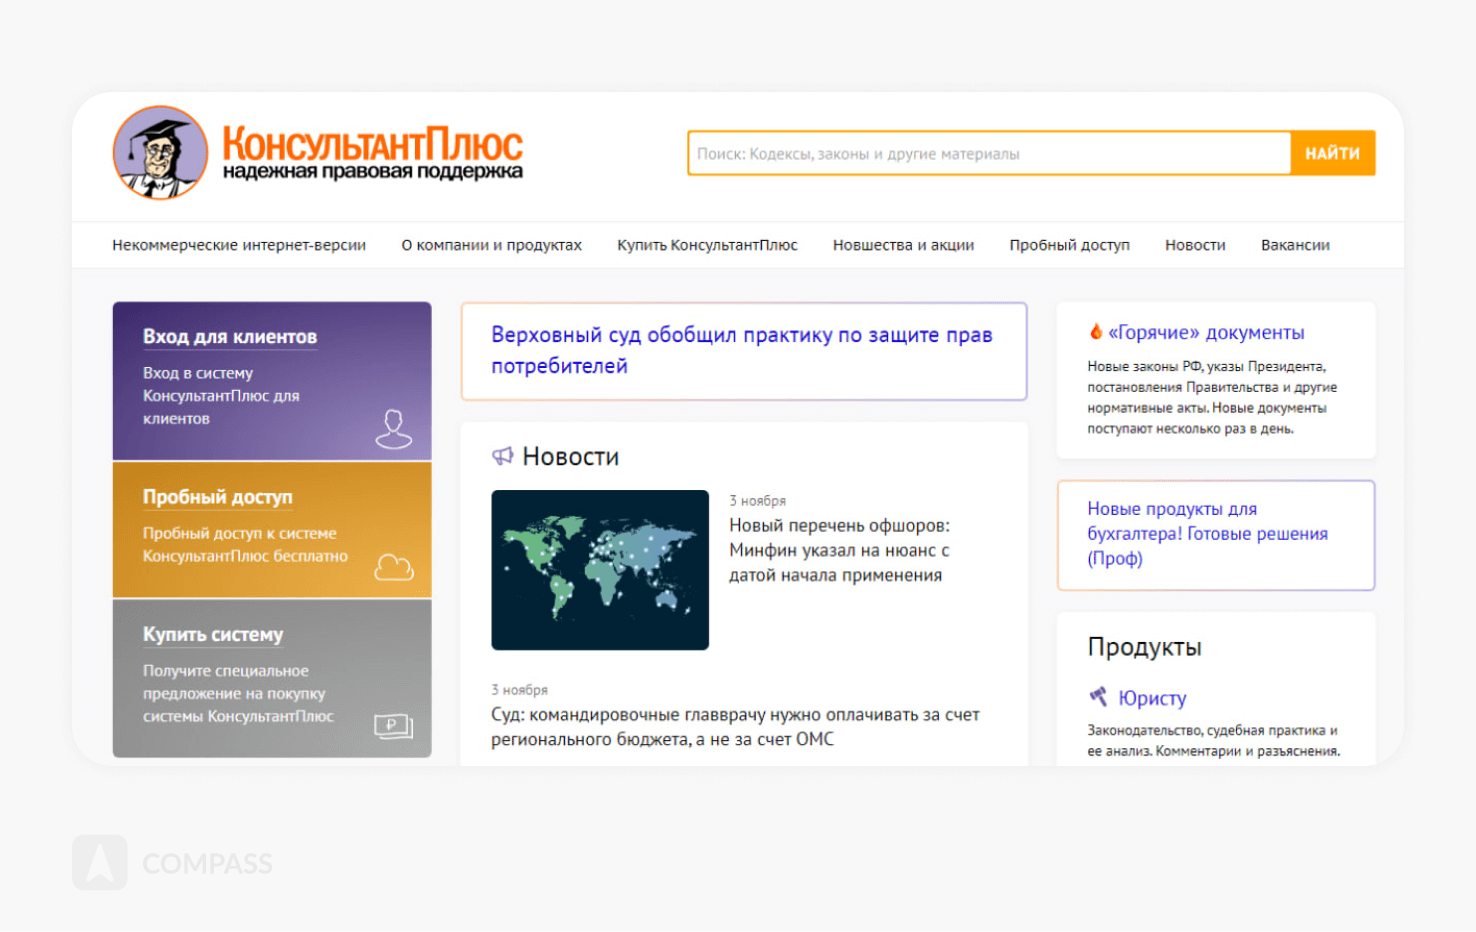1476x932 pixels.
Task: Open the world map news thumbnail
Action: pos(600,570)
